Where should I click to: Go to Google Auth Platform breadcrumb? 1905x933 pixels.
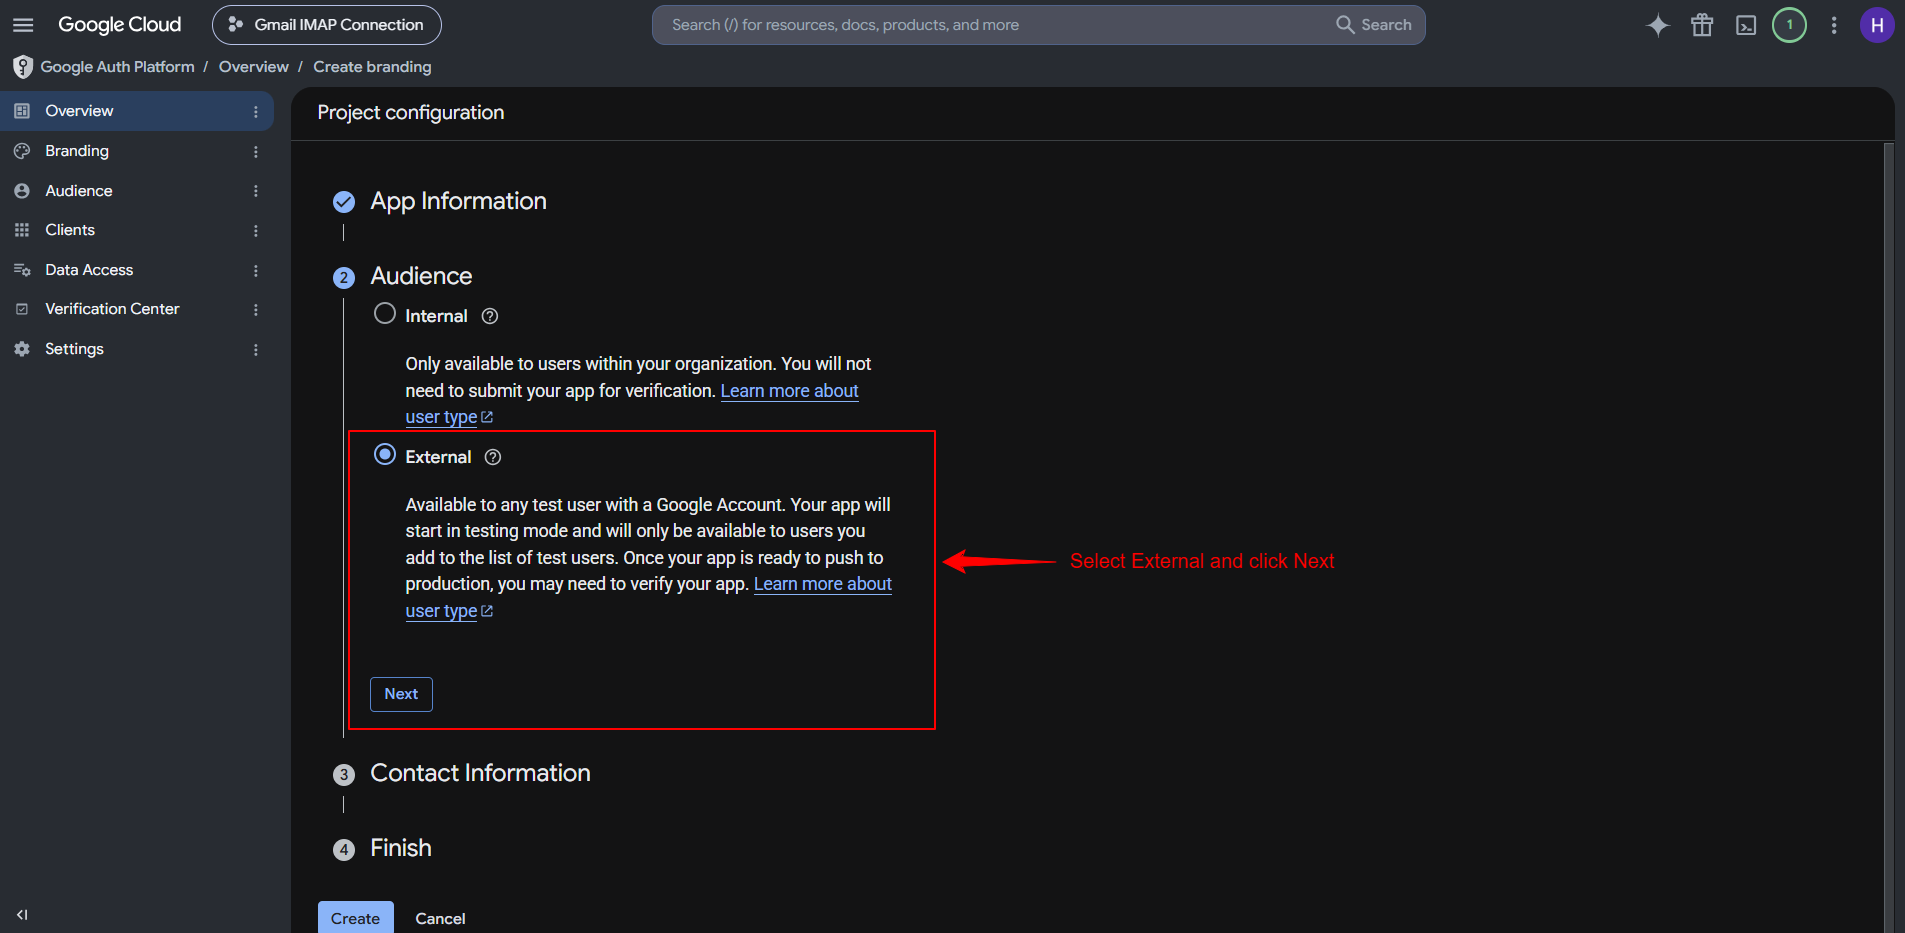(118, 67)
